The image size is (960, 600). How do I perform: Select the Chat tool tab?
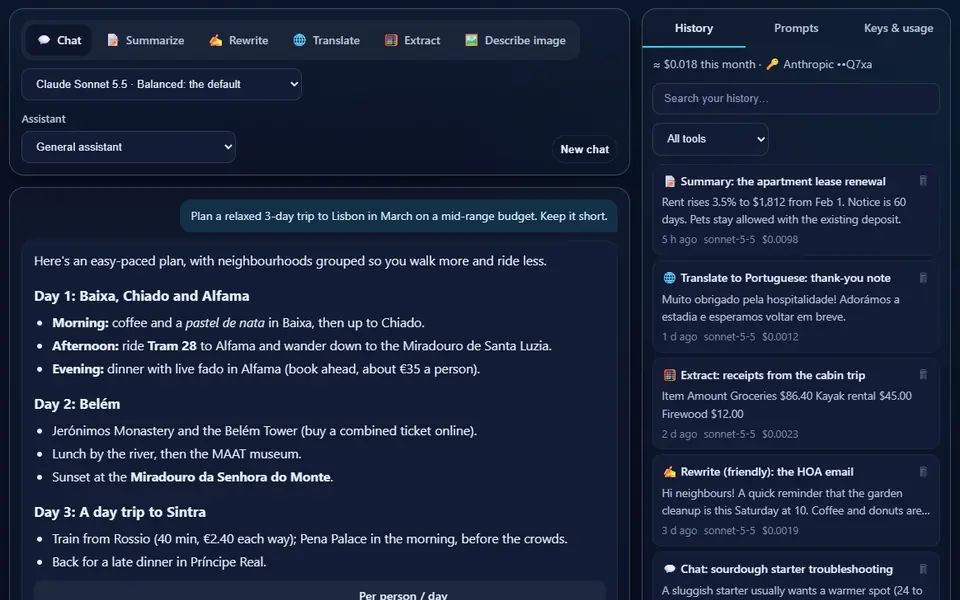[x=59, y=40]
